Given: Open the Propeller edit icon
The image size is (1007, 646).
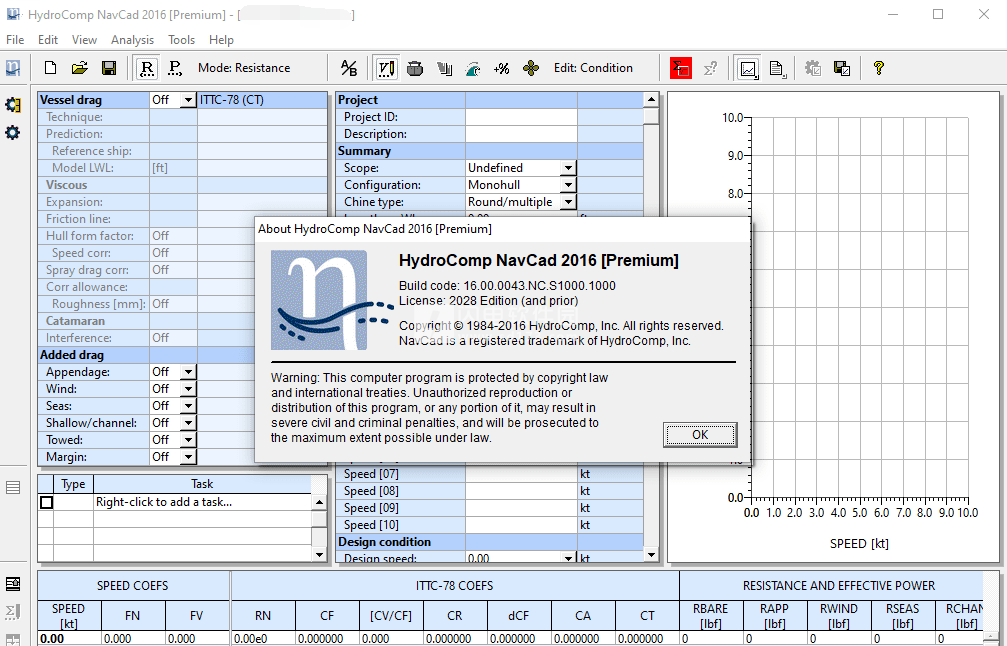Looking at the screenshot, I should click(x=531, y=68).
